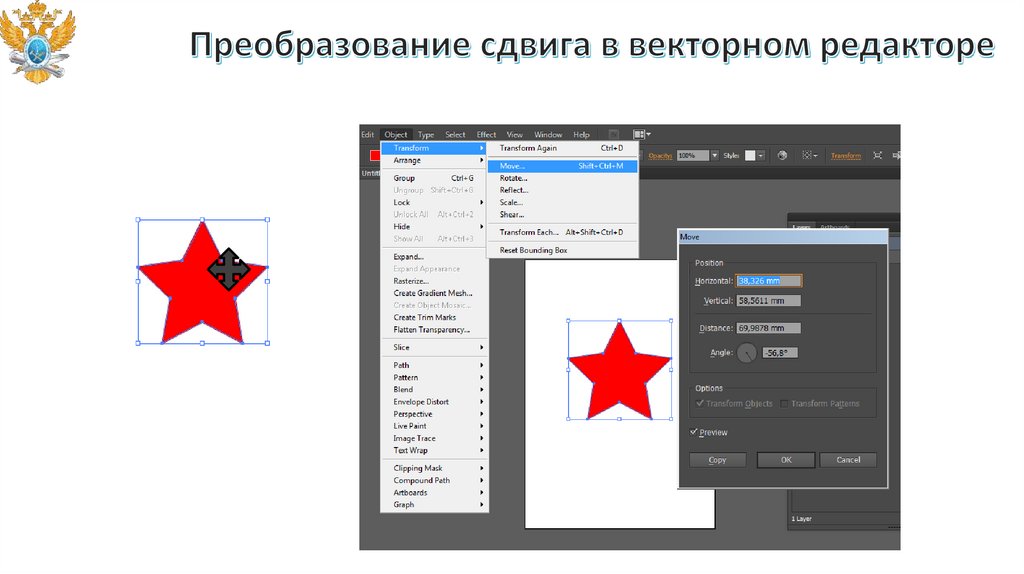Click the align selection icon in control bar
The height and width of the screenshot is (574, 1024).
(x=807, y=155)
